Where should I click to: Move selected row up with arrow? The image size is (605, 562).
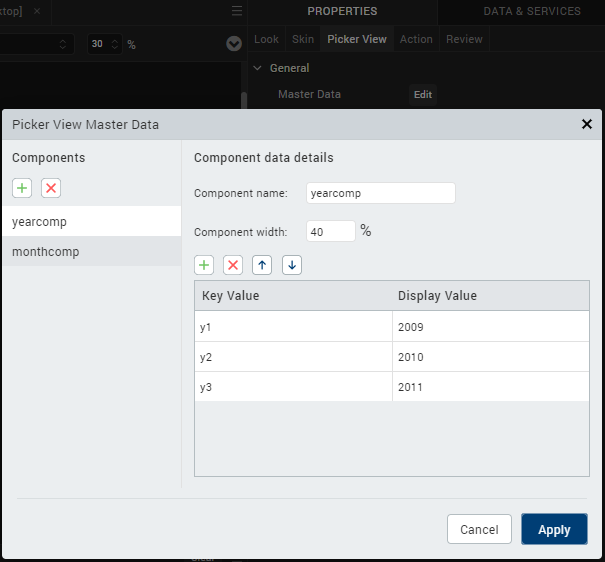coord(262,265)
